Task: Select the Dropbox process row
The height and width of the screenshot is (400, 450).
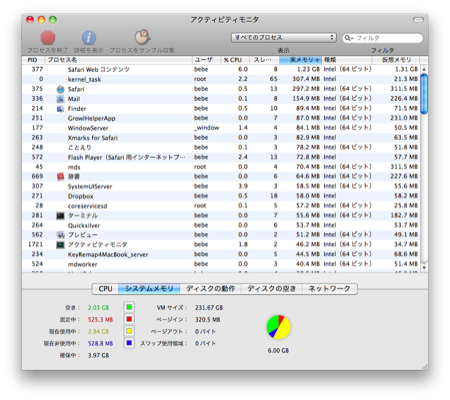Action: (221, 196)
